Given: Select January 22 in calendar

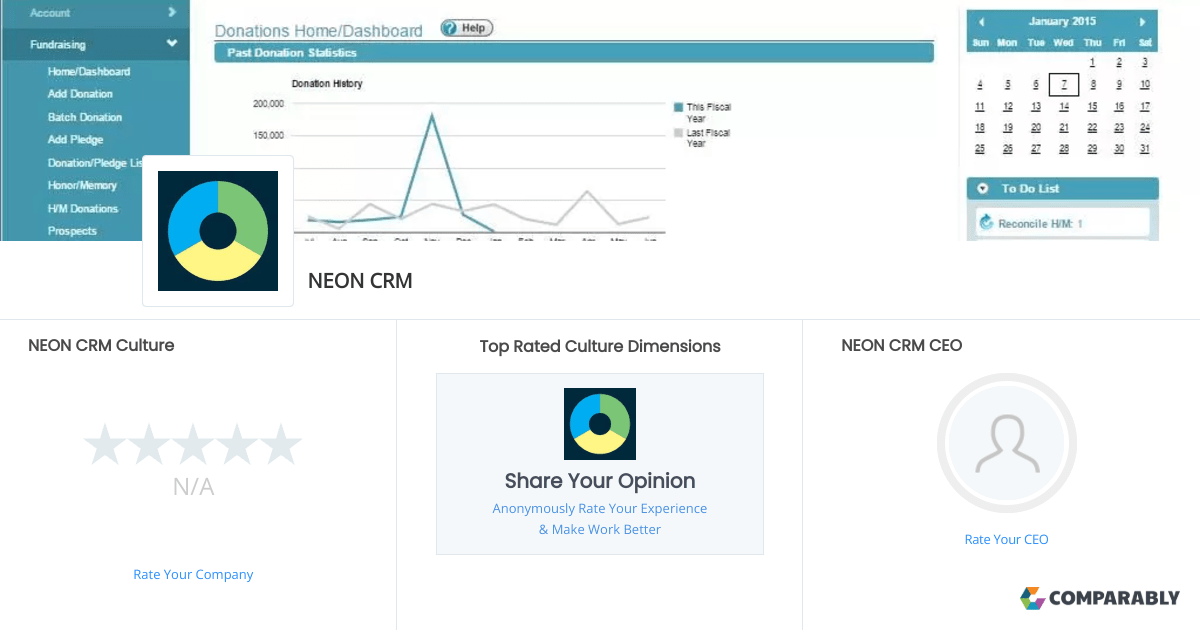Looking at the screenshot, I should [1092, 128].
